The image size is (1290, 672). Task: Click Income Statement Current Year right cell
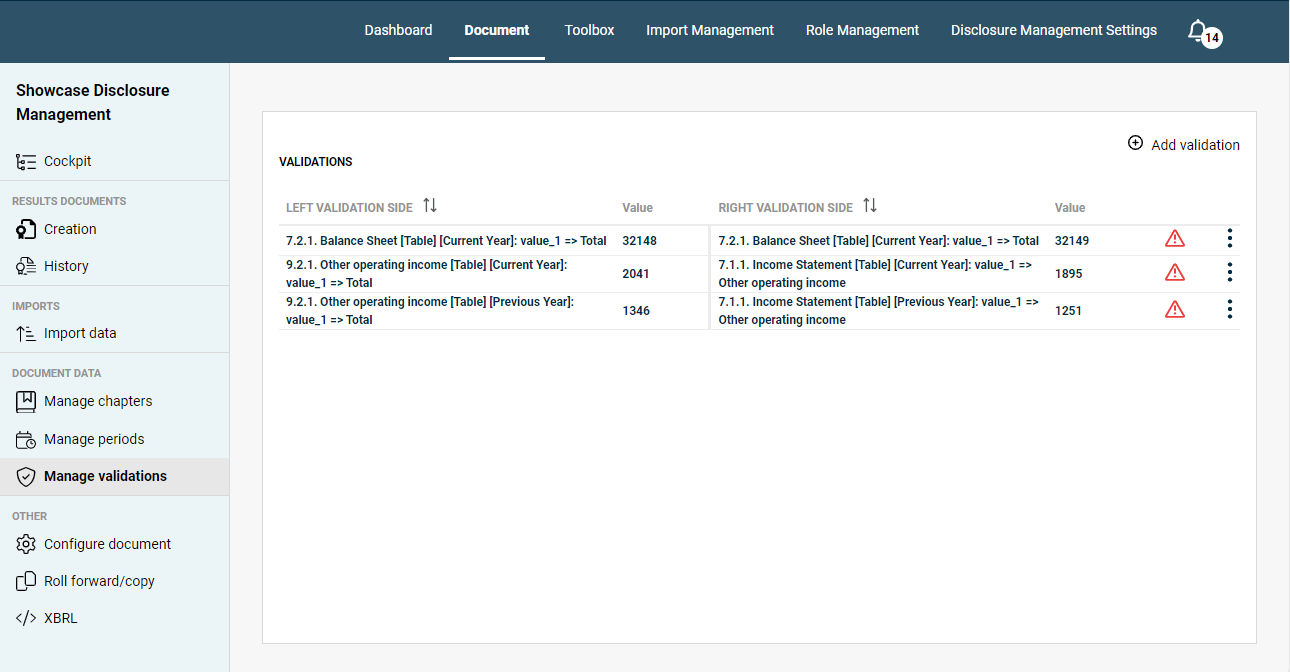click(x=875, y=274)
